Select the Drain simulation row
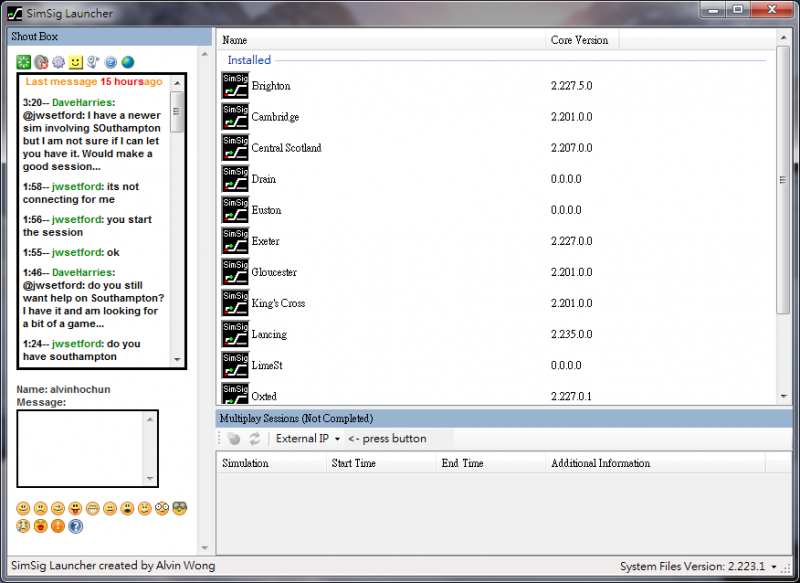This screenshot has width=800, height=583. [497, 179]
